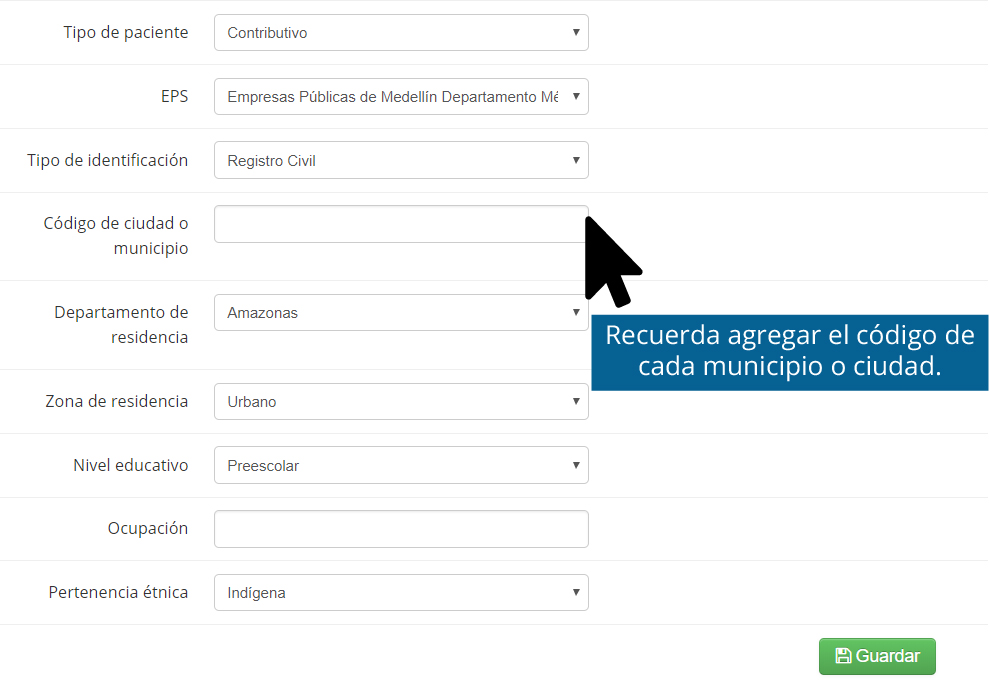The height and width of the screenshot is (697, 989).
Task: Click the Ocupación label
Action: coord(148,529)
